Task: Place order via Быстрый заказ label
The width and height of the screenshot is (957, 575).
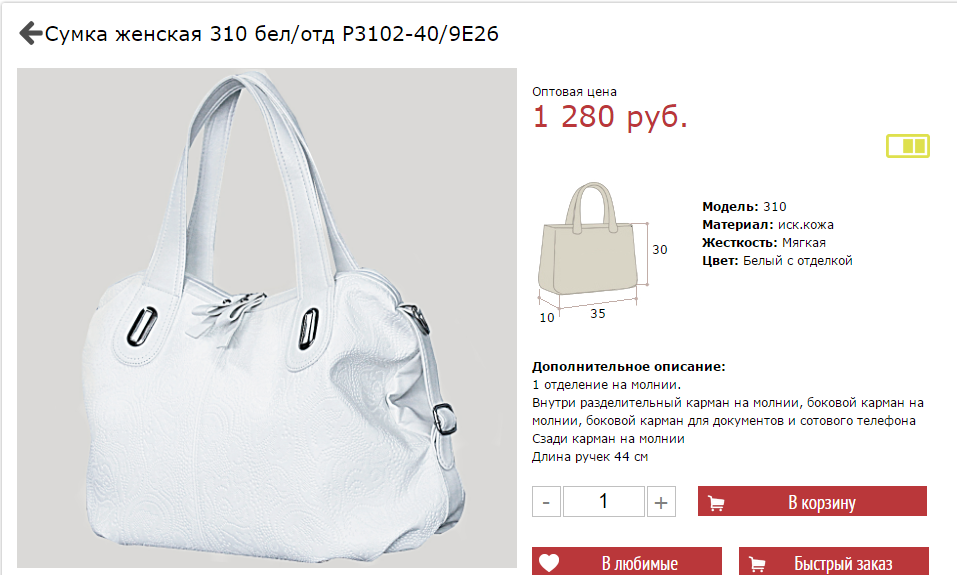Action: tap(843, 563)
